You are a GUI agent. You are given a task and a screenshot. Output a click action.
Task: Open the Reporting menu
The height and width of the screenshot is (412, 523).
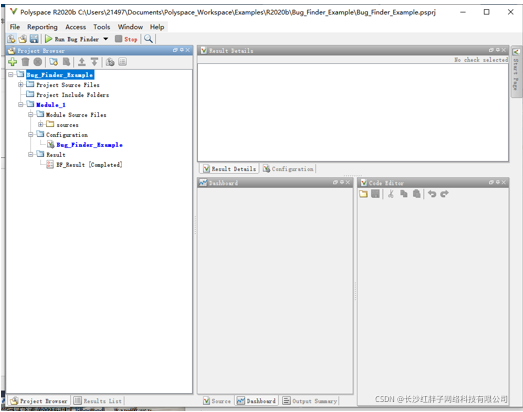pos(42,27)
